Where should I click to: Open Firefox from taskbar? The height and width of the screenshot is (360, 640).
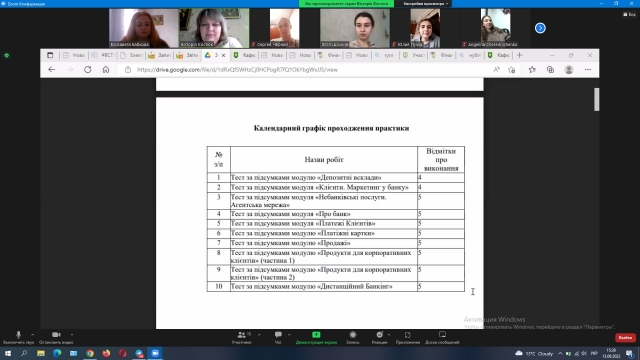point(106,353)
